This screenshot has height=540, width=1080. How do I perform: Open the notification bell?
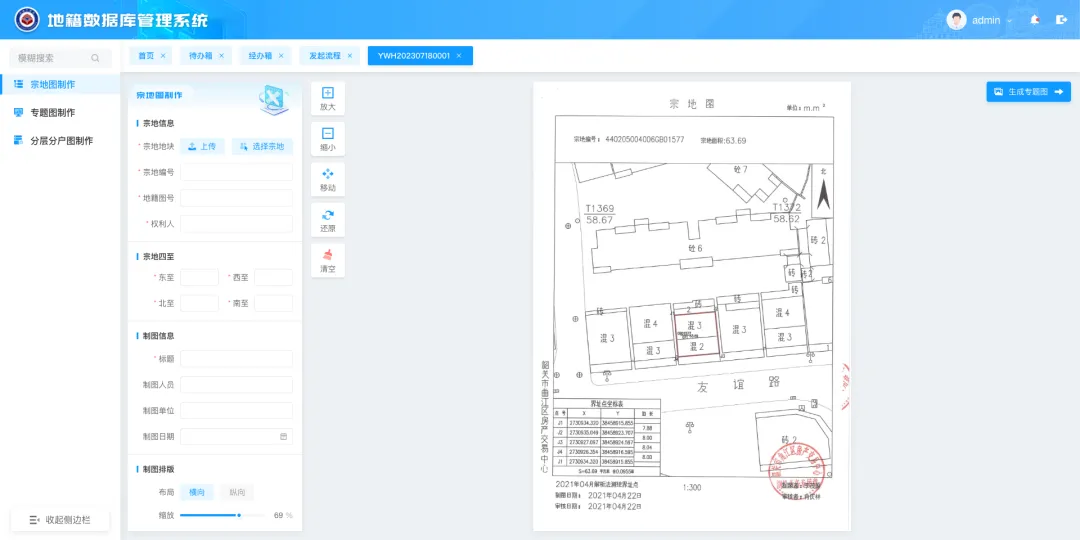tap(1034, 20)
